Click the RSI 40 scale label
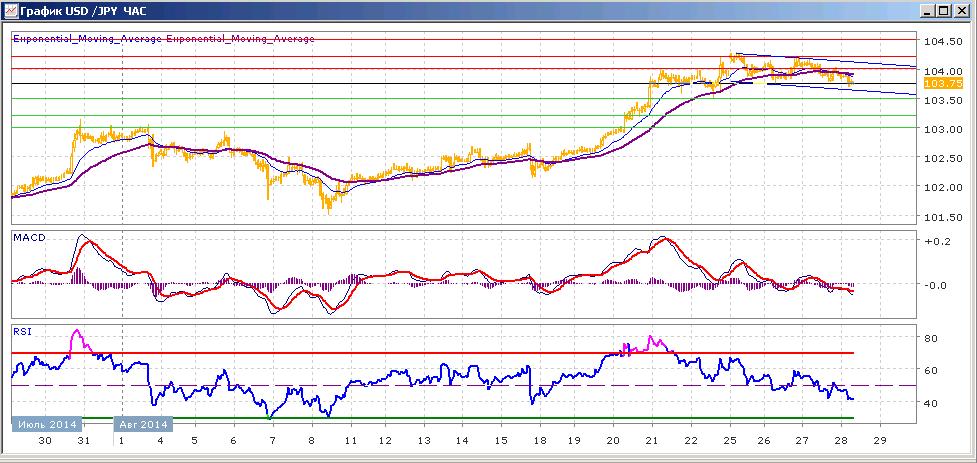 [x=933, y=403]
